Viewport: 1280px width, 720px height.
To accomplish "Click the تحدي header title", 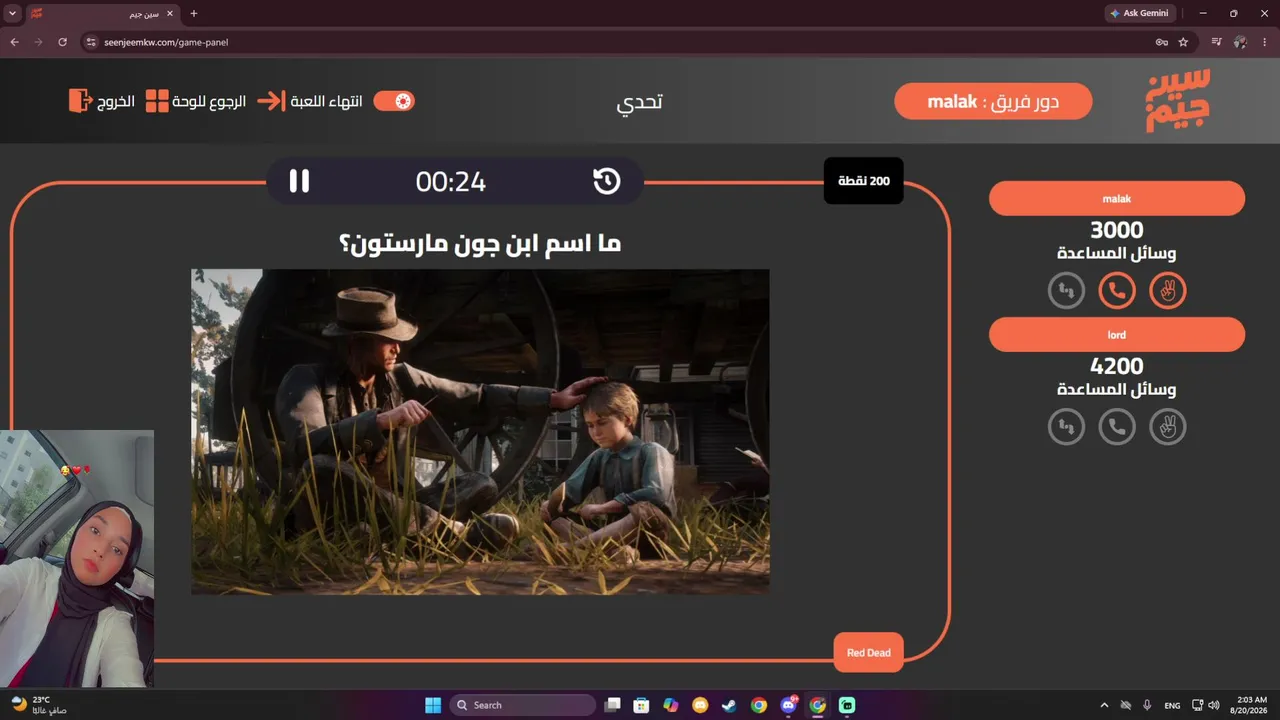I will pos(640,102).
